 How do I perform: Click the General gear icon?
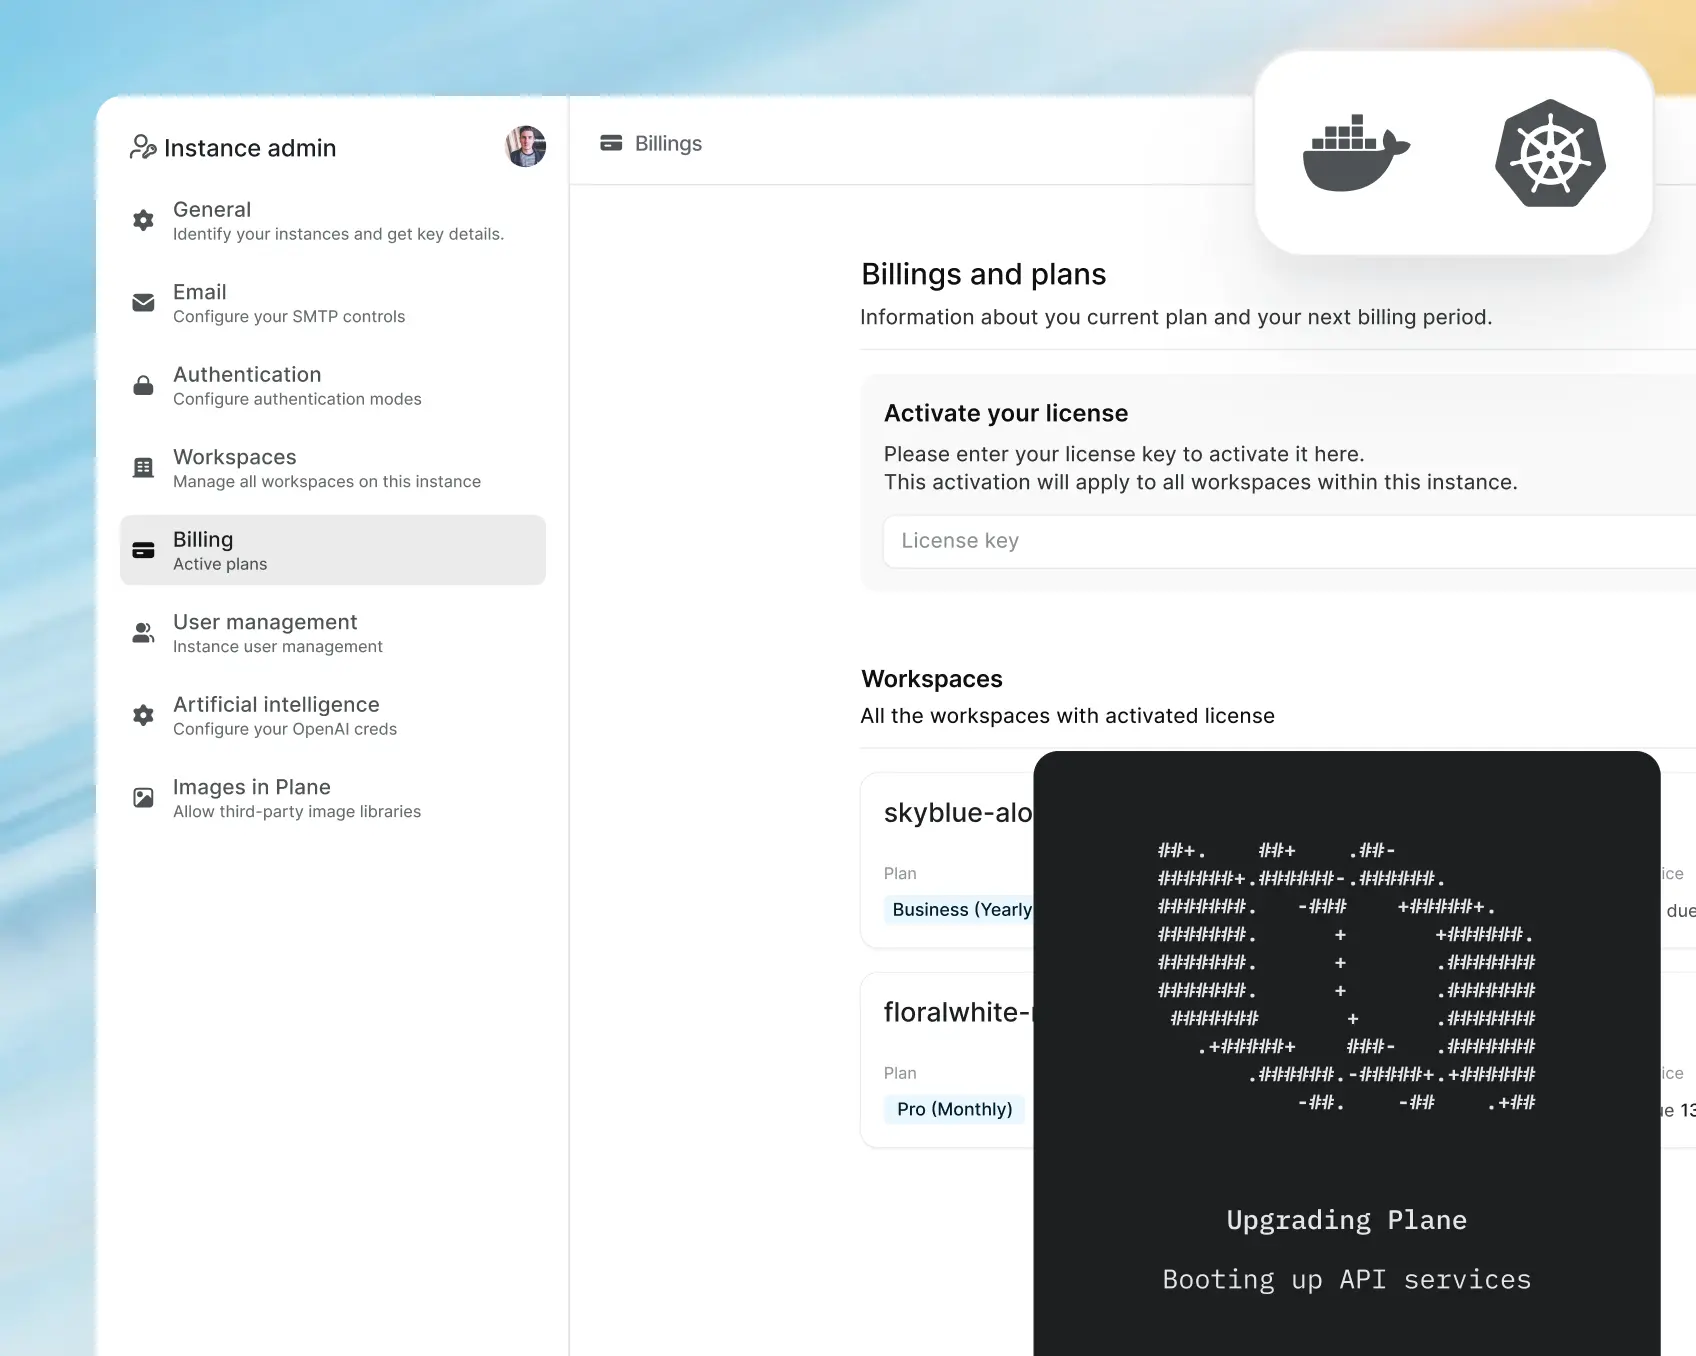[144, 220]
